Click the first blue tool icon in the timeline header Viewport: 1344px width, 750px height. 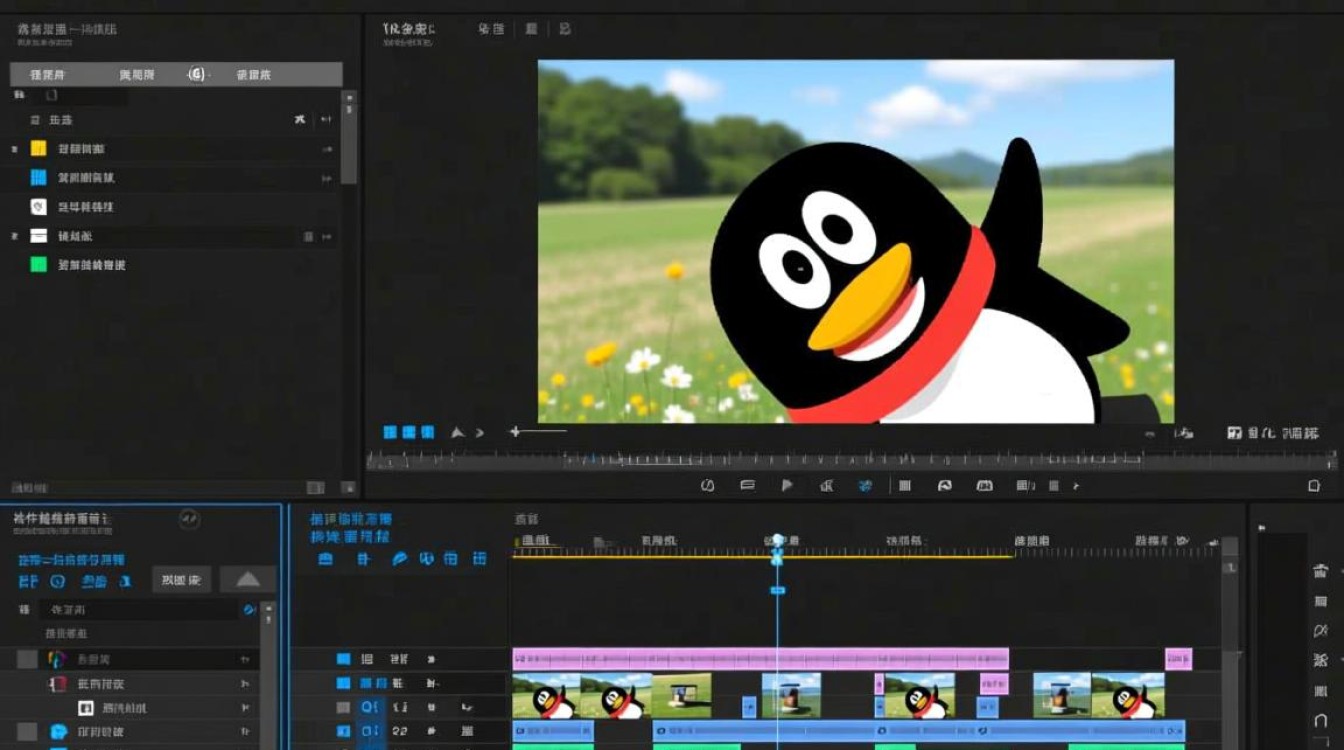pos(325,559)
